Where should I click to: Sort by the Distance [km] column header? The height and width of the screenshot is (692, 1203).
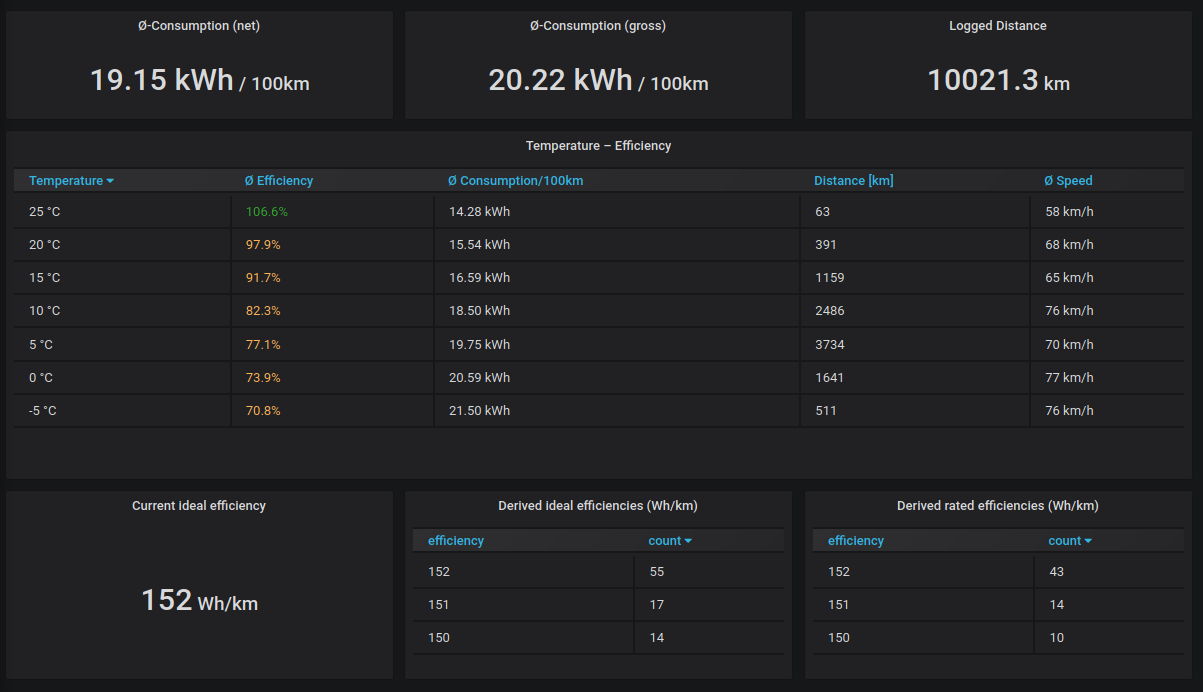(x=854, y=181)
